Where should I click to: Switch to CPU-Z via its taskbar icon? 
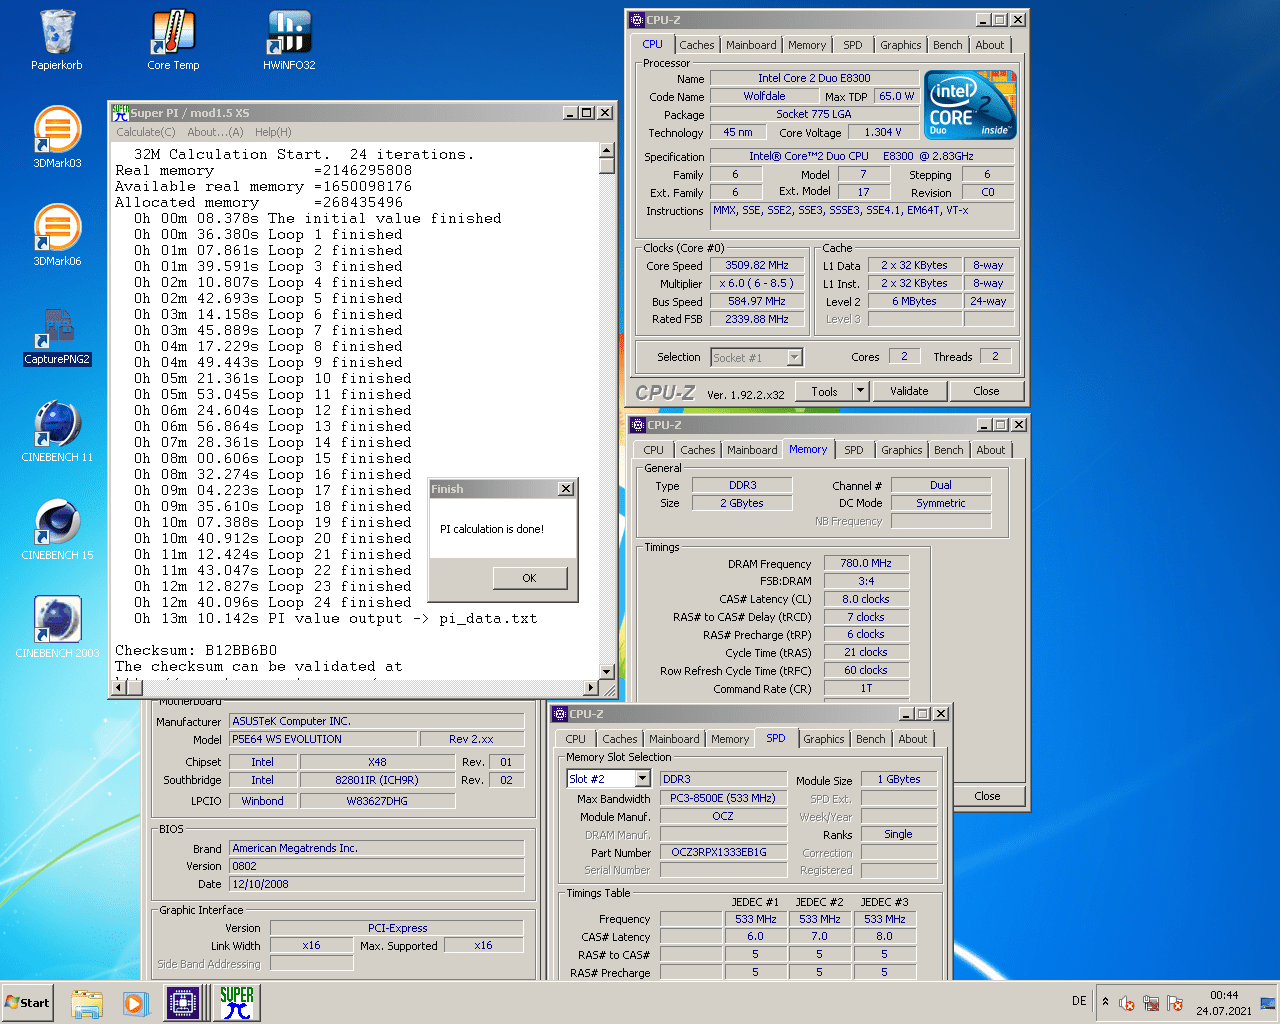184,1003
